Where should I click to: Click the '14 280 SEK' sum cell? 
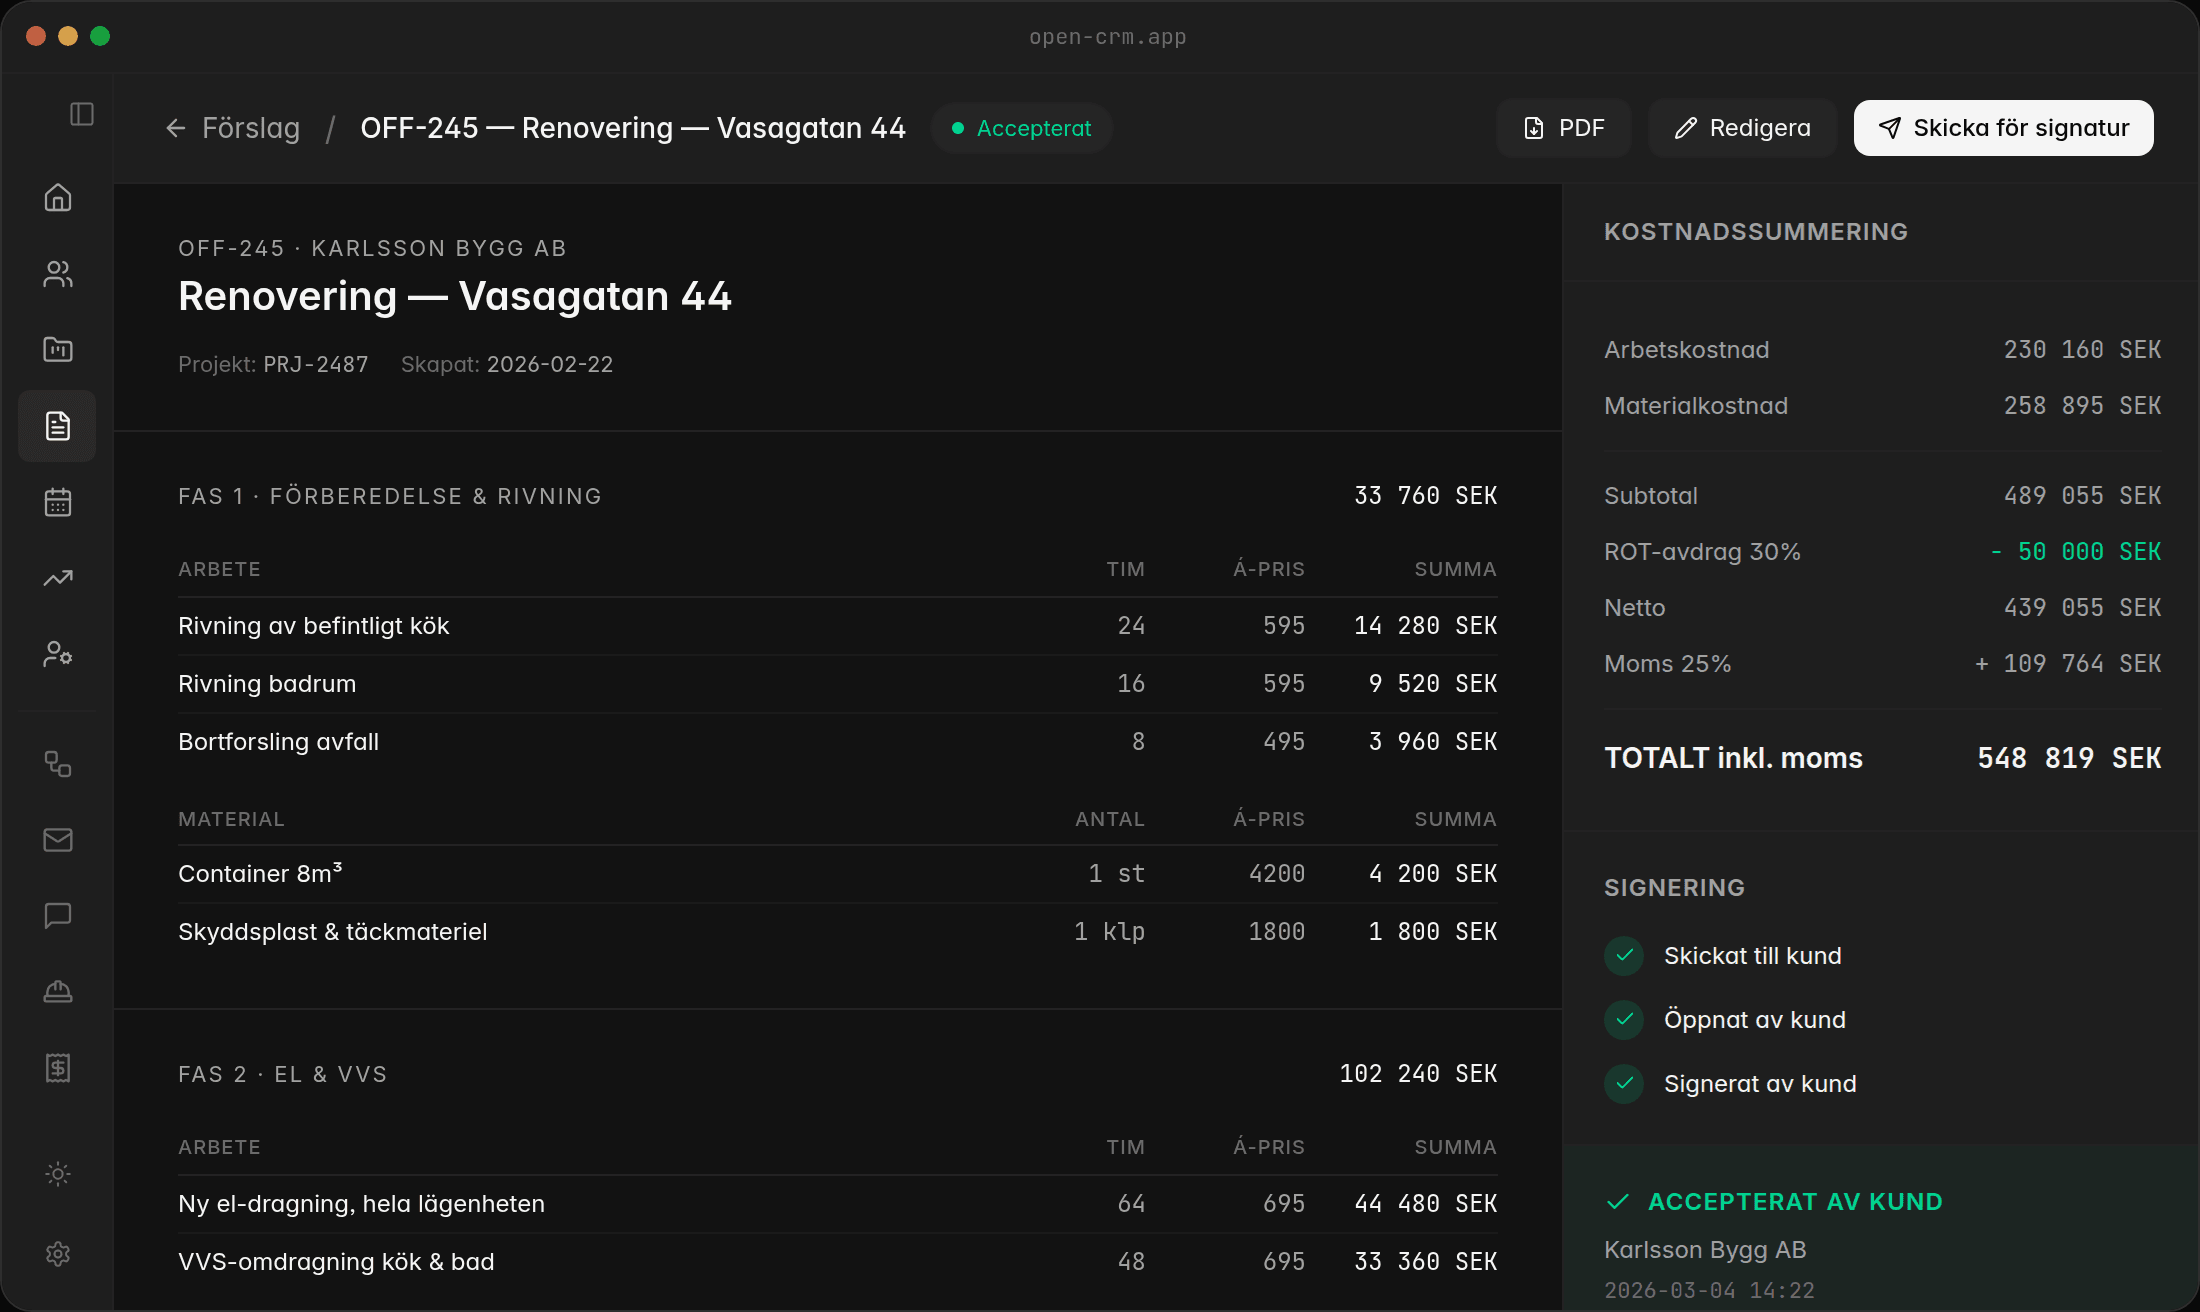tap(1426, 626)
